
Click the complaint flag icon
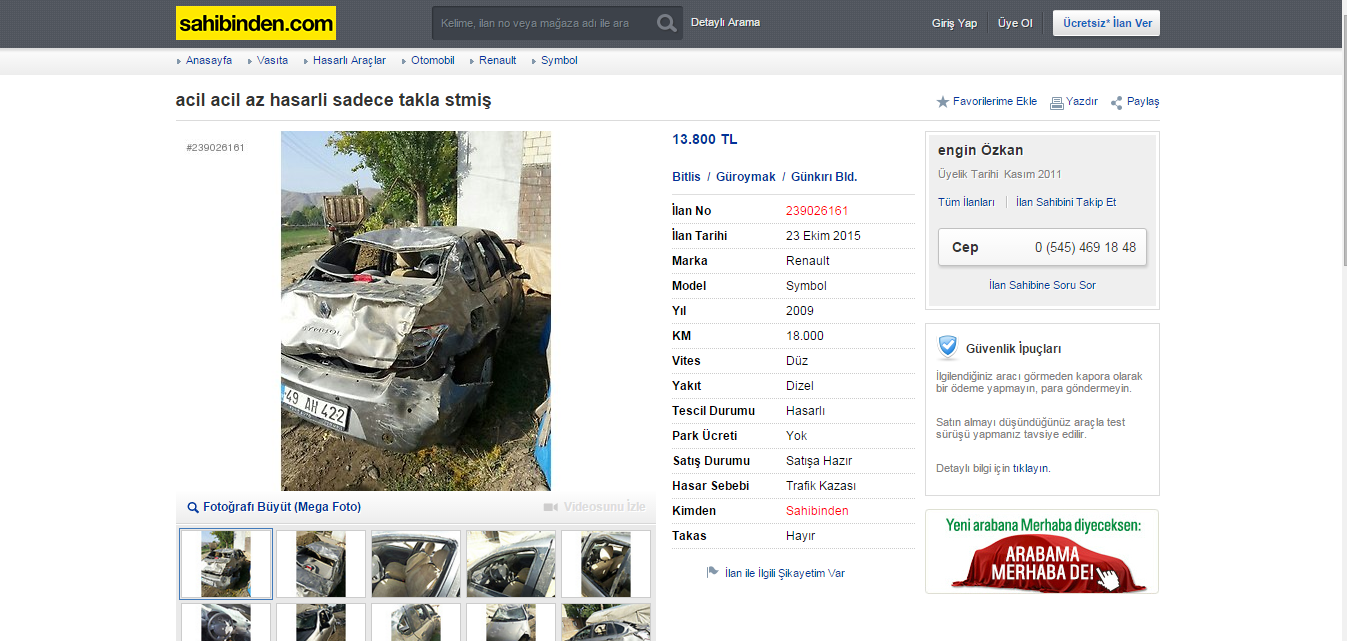click(x=712, y=573)
